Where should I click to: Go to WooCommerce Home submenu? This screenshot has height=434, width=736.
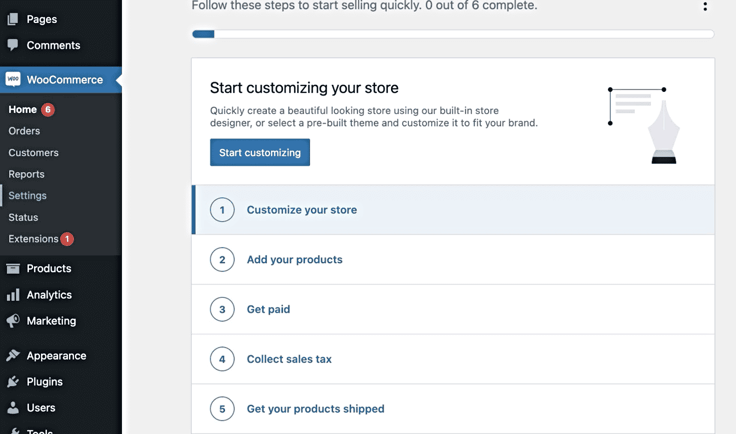(22, 109)
